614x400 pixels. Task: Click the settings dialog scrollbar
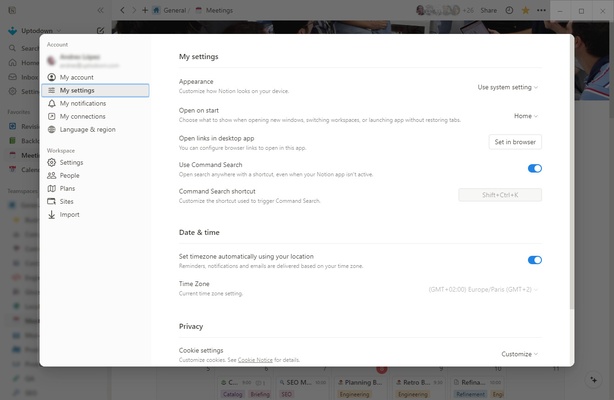click(571, 172)
